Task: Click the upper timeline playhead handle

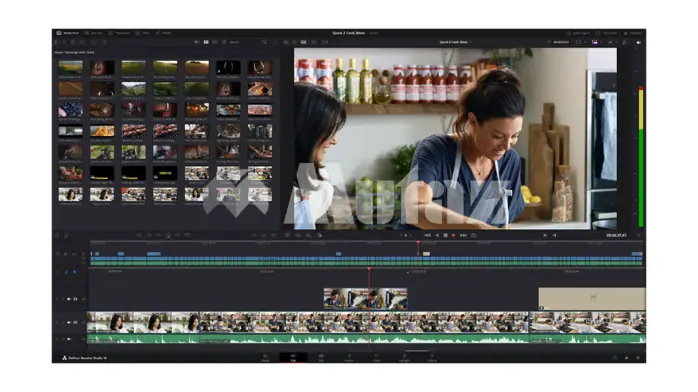Action: pyautogui.click(x=418, y=242)
